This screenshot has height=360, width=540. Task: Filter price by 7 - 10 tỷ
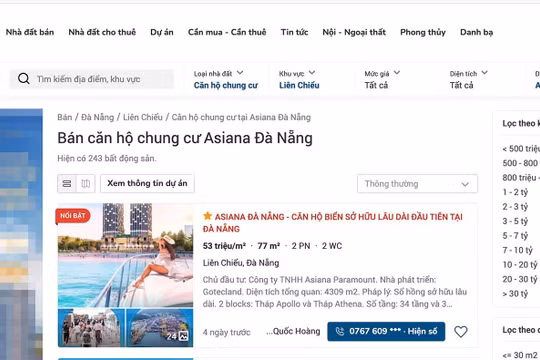point(517,250)
